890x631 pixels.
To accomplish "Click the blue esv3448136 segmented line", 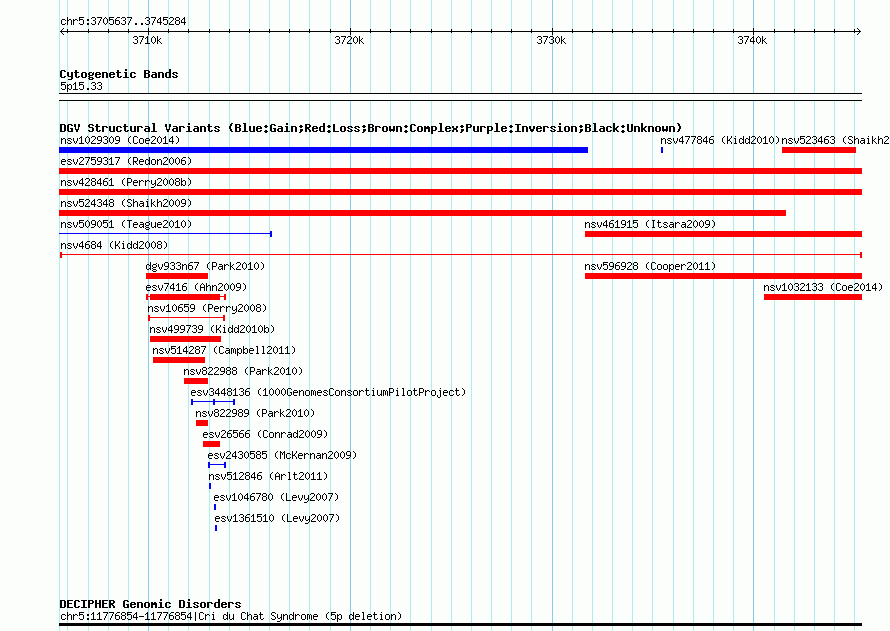I will coord(213,402).
